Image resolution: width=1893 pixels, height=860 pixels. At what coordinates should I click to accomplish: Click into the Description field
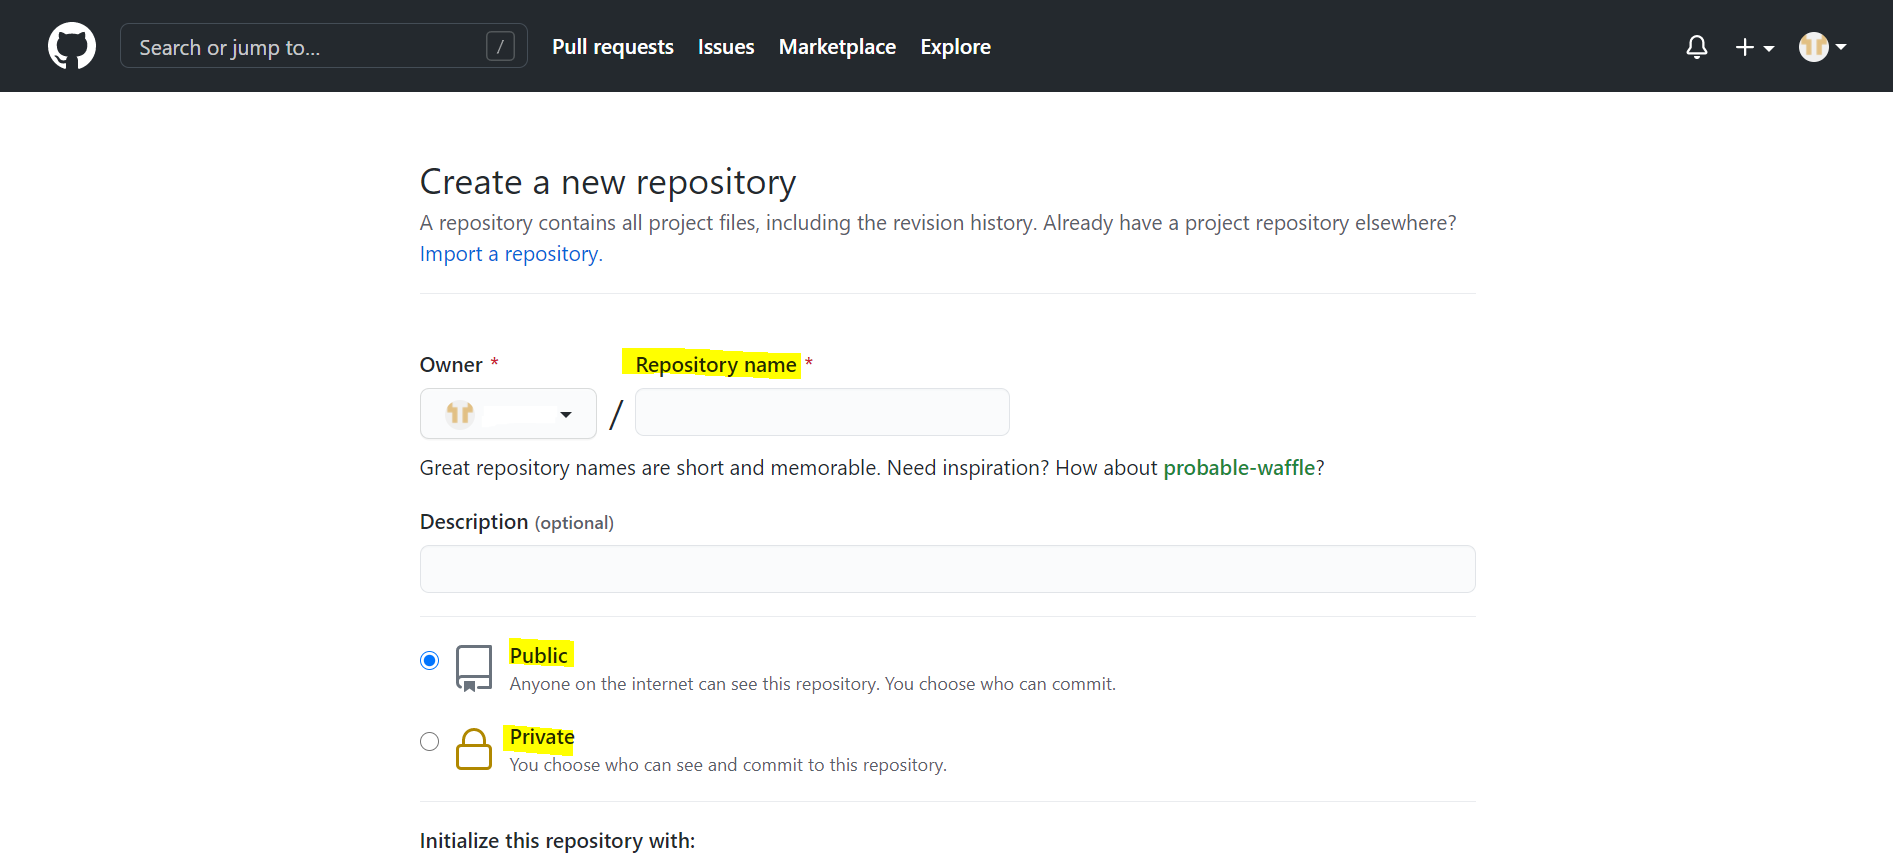[x=947, y=569]
